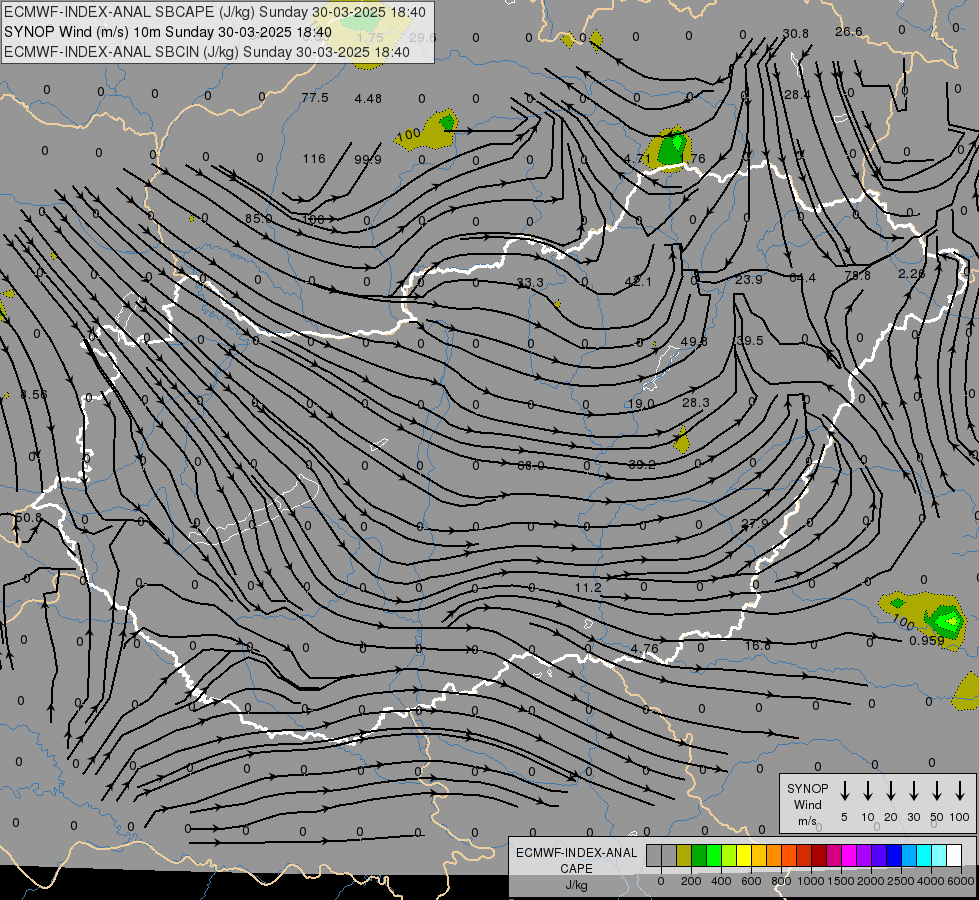Click the map value 8.56
Screen dimensions: 979x900
click(x=33, y=395)
